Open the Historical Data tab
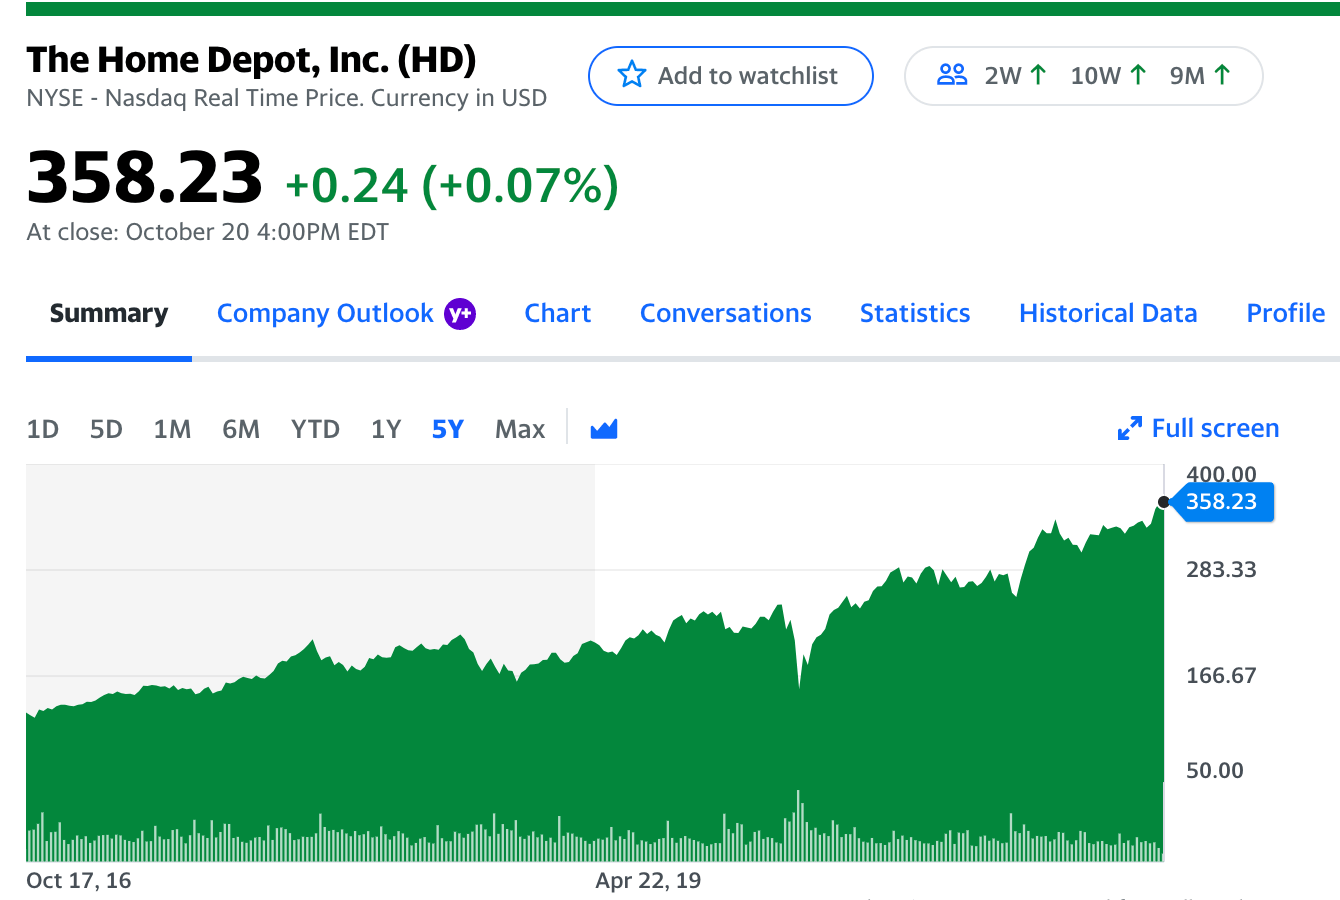 pyautogui.click(x=1108, y=314)
